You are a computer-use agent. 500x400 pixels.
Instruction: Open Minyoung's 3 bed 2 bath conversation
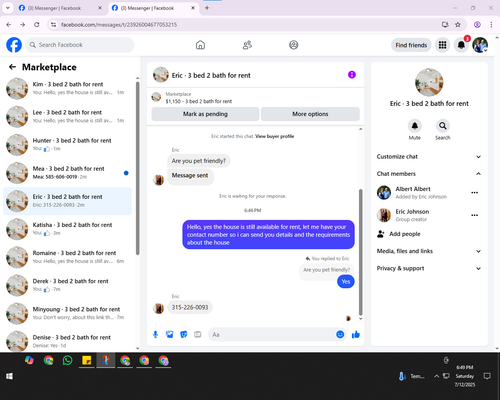click(67, 313)
